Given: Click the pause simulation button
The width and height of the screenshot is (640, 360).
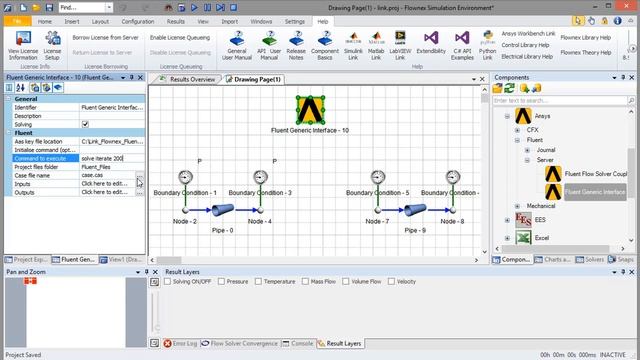Looking at the screenshot, I should pyautogui.click(x=207, y=7).
